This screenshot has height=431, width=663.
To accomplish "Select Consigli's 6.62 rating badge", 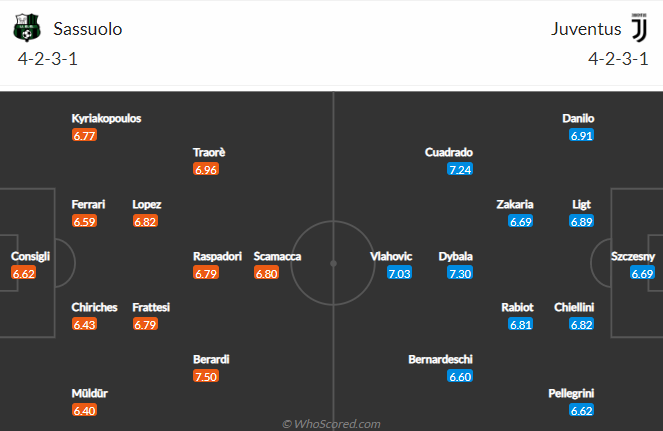I will (x=23, y=273).
